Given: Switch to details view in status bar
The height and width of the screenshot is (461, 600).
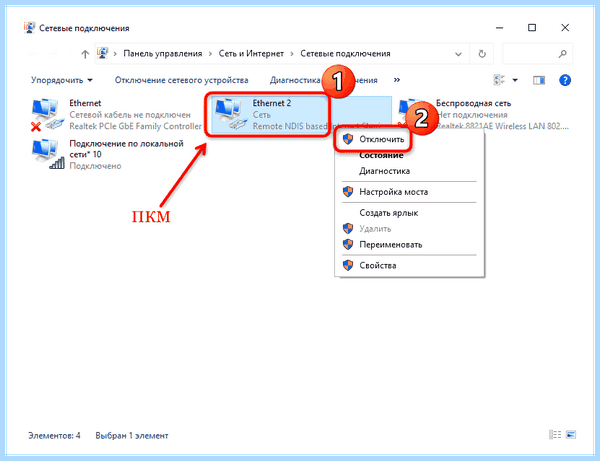Looking at the screenshot, I should tap(555, 435).
